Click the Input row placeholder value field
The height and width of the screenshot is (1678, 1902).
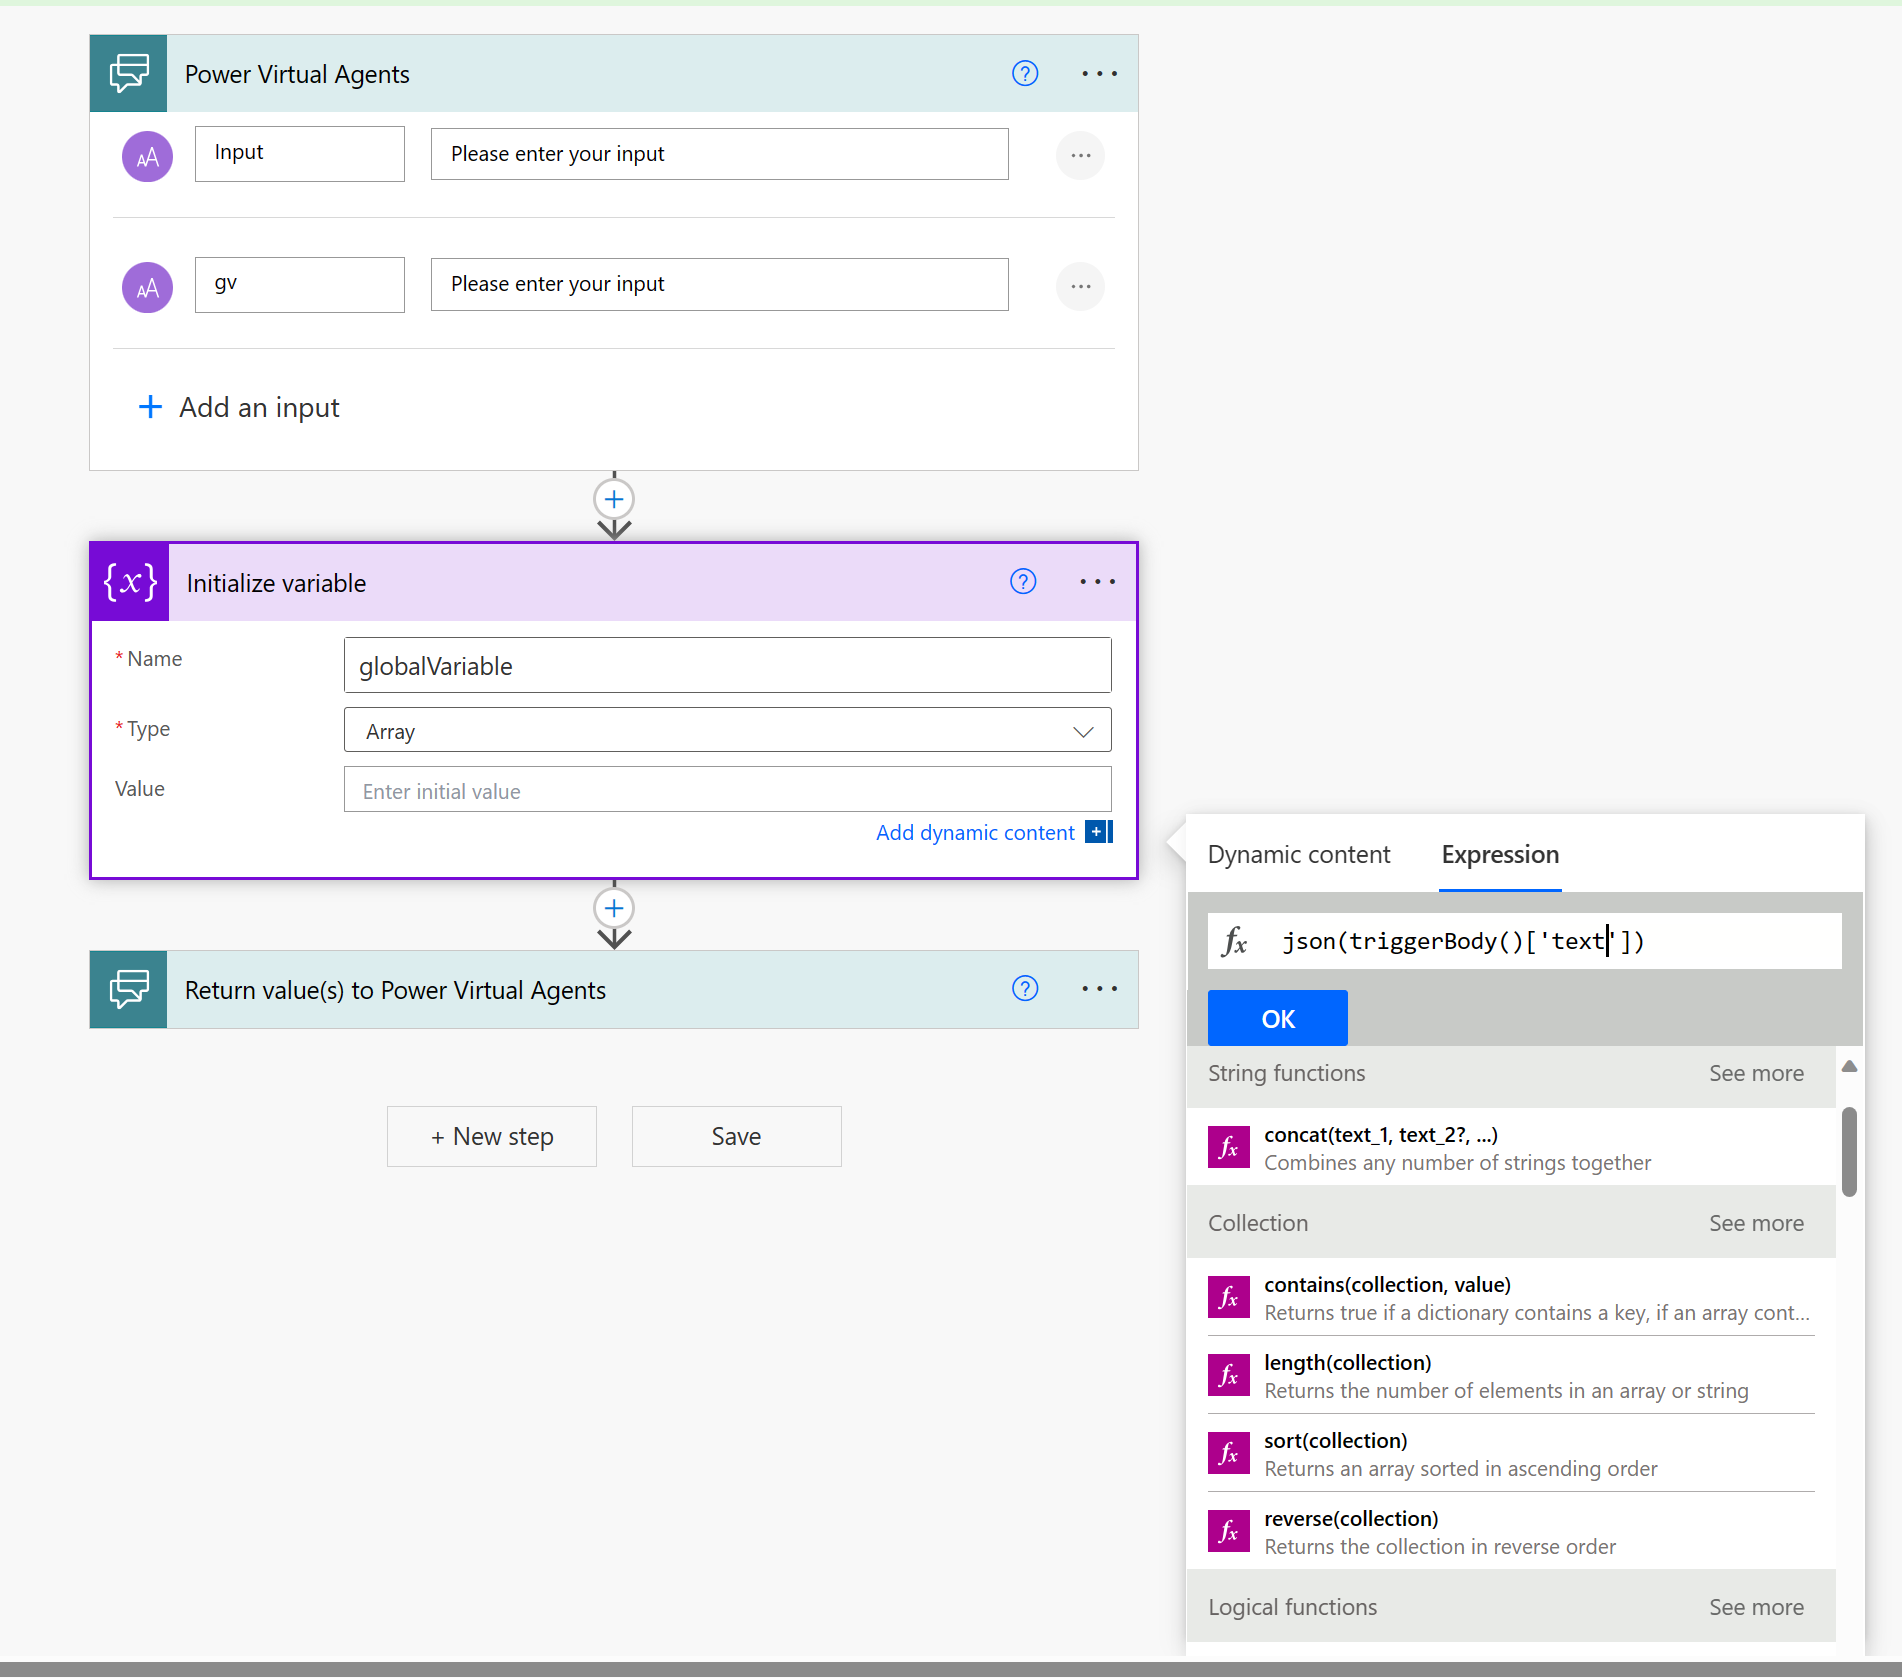pyautogui.click(x=719, y=154)
